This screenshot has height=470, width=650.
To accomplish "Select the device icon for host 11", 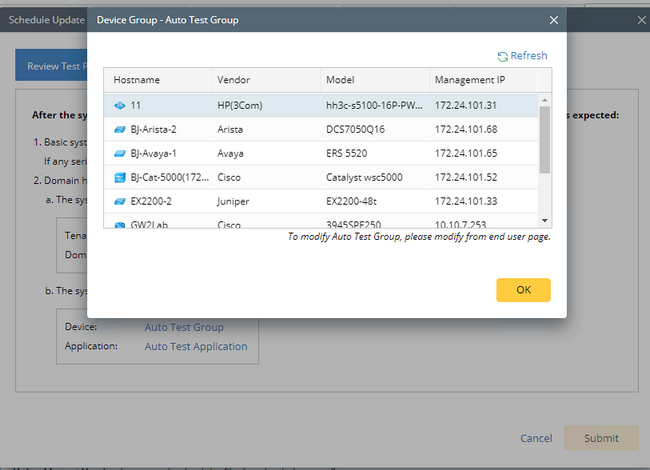I will [119, 105].
